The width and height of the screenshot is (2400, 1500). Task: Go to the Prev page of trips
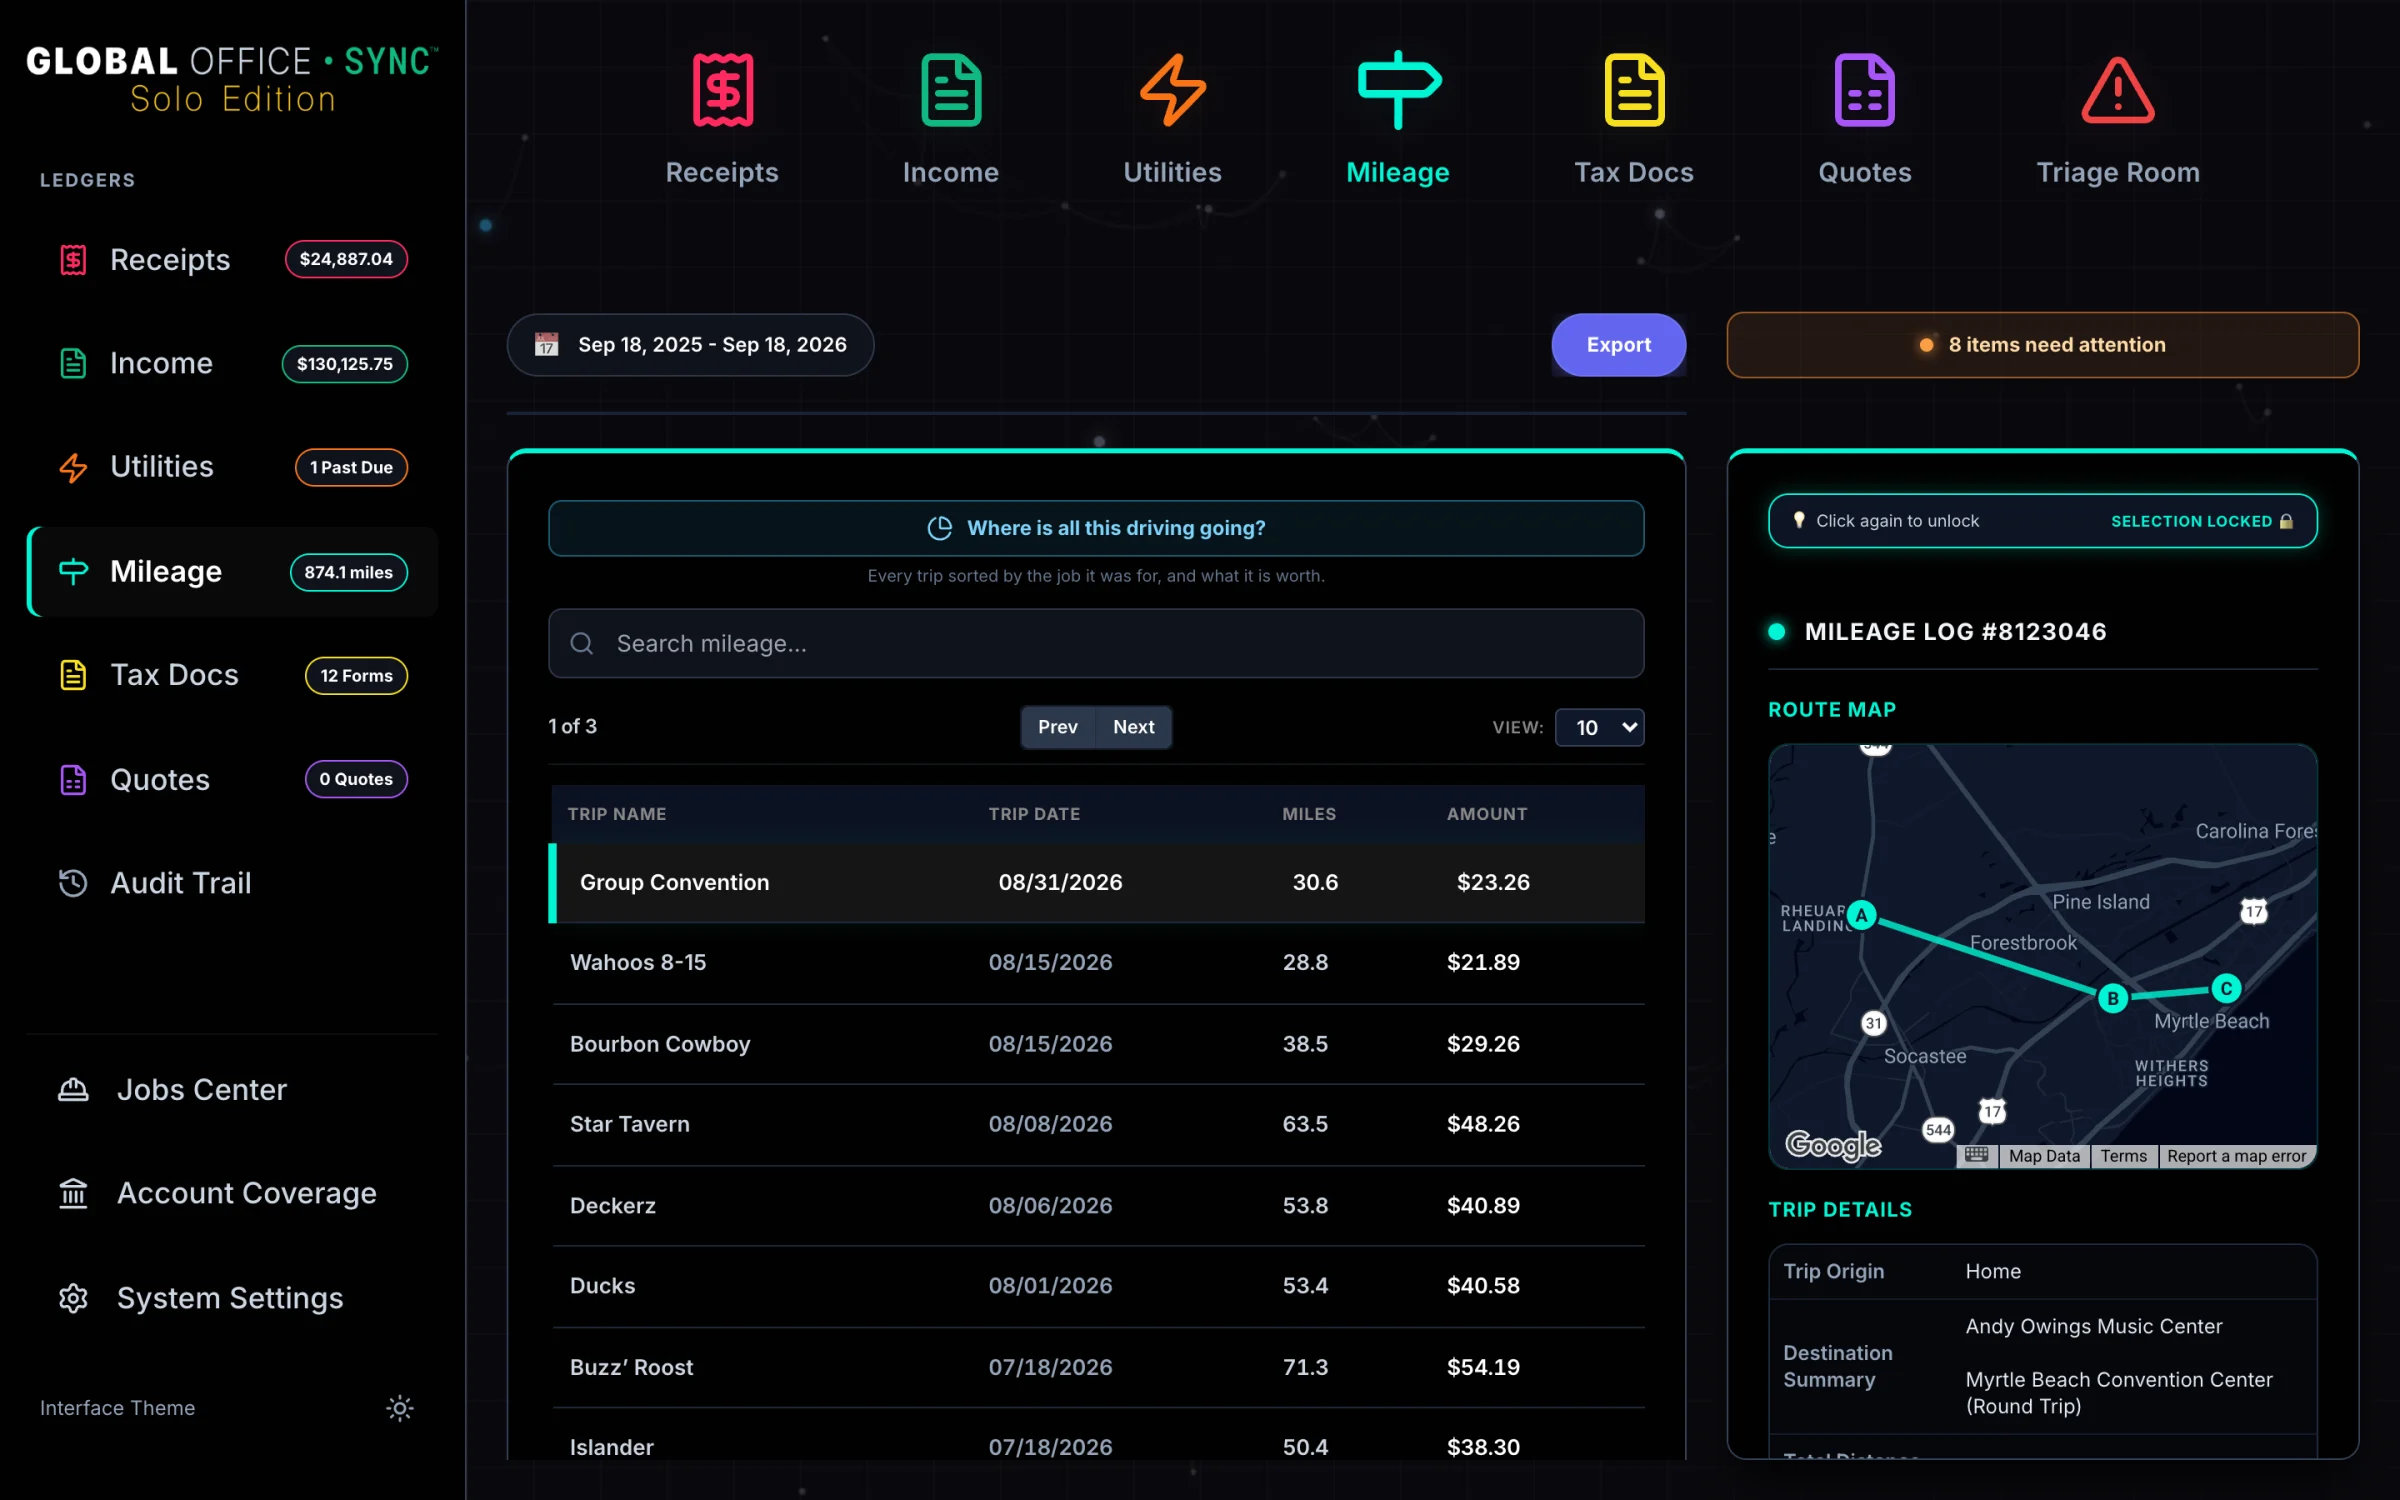pos(1057,727)
